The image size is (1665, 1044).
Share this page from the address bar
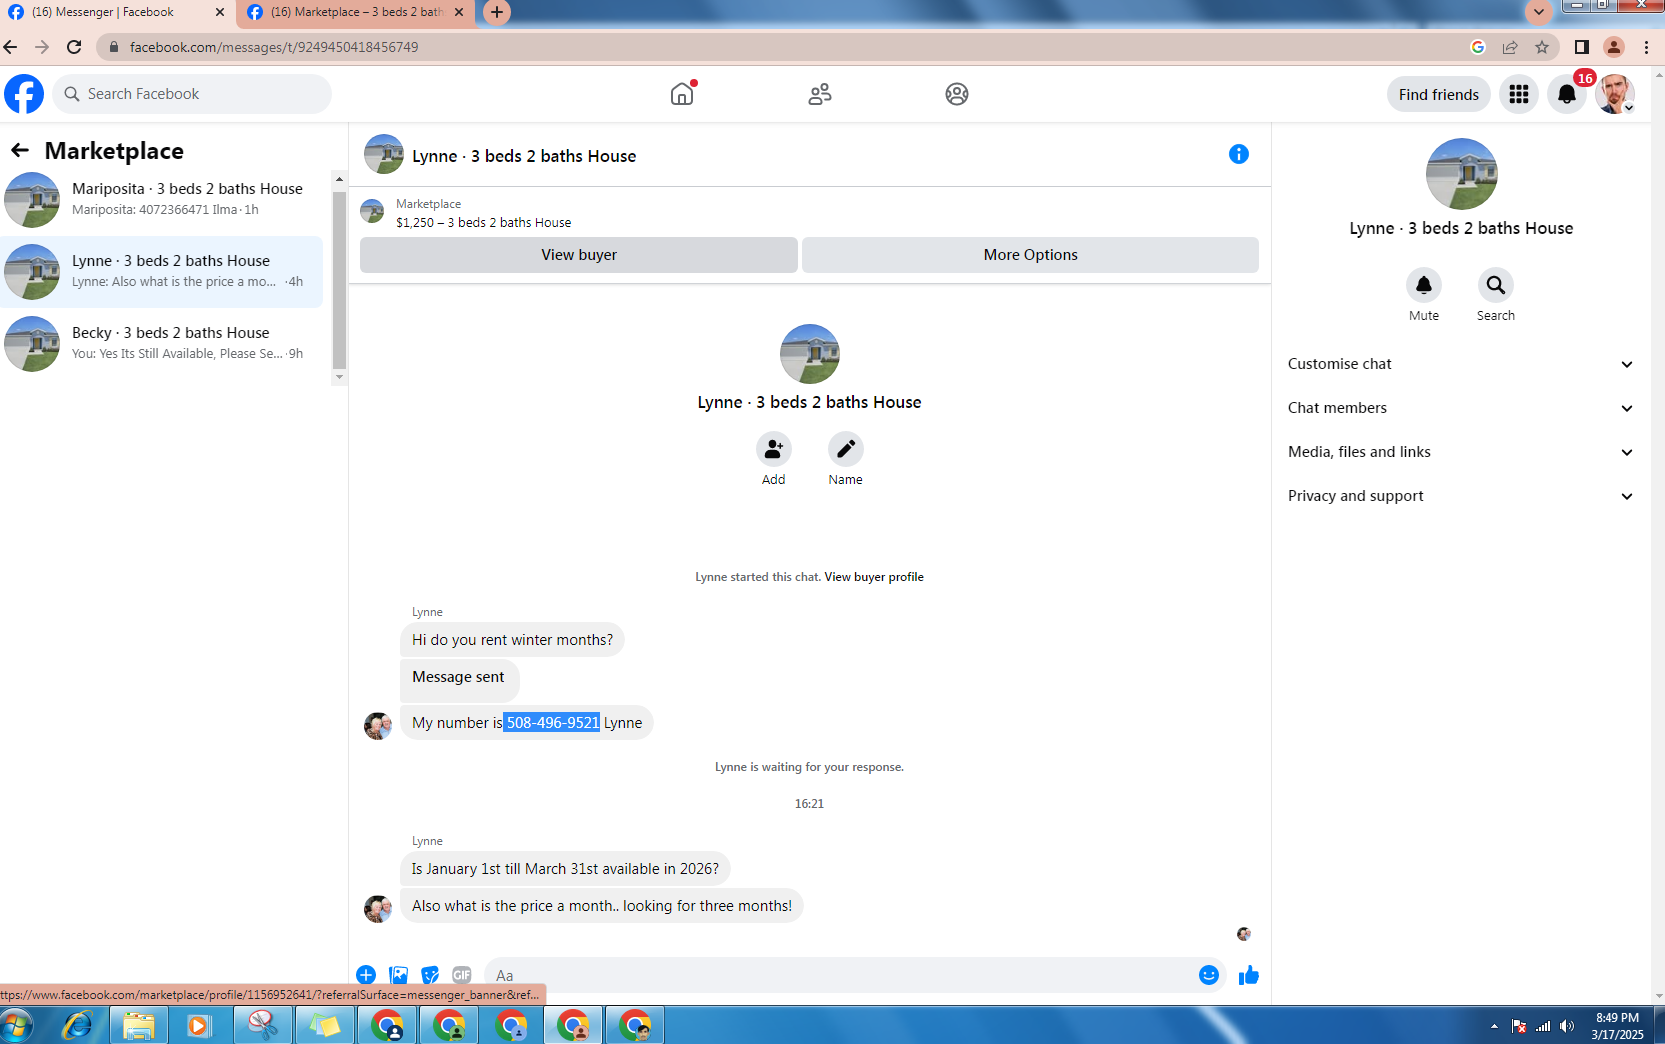(1510, 47)
